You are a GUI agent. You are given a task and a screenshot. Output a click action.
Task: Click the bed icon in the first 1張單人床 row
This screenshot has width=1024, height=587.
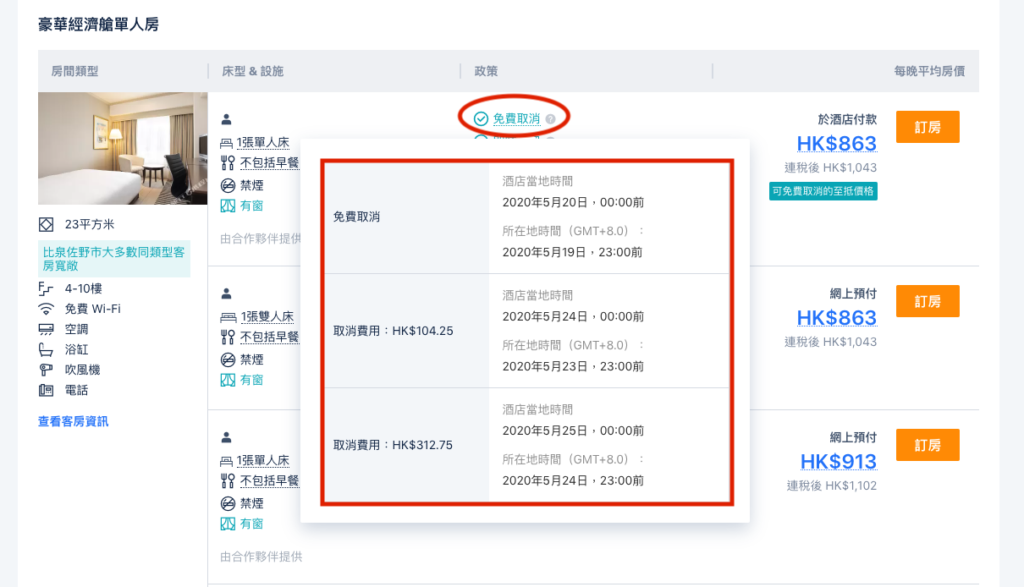[227, 143]
